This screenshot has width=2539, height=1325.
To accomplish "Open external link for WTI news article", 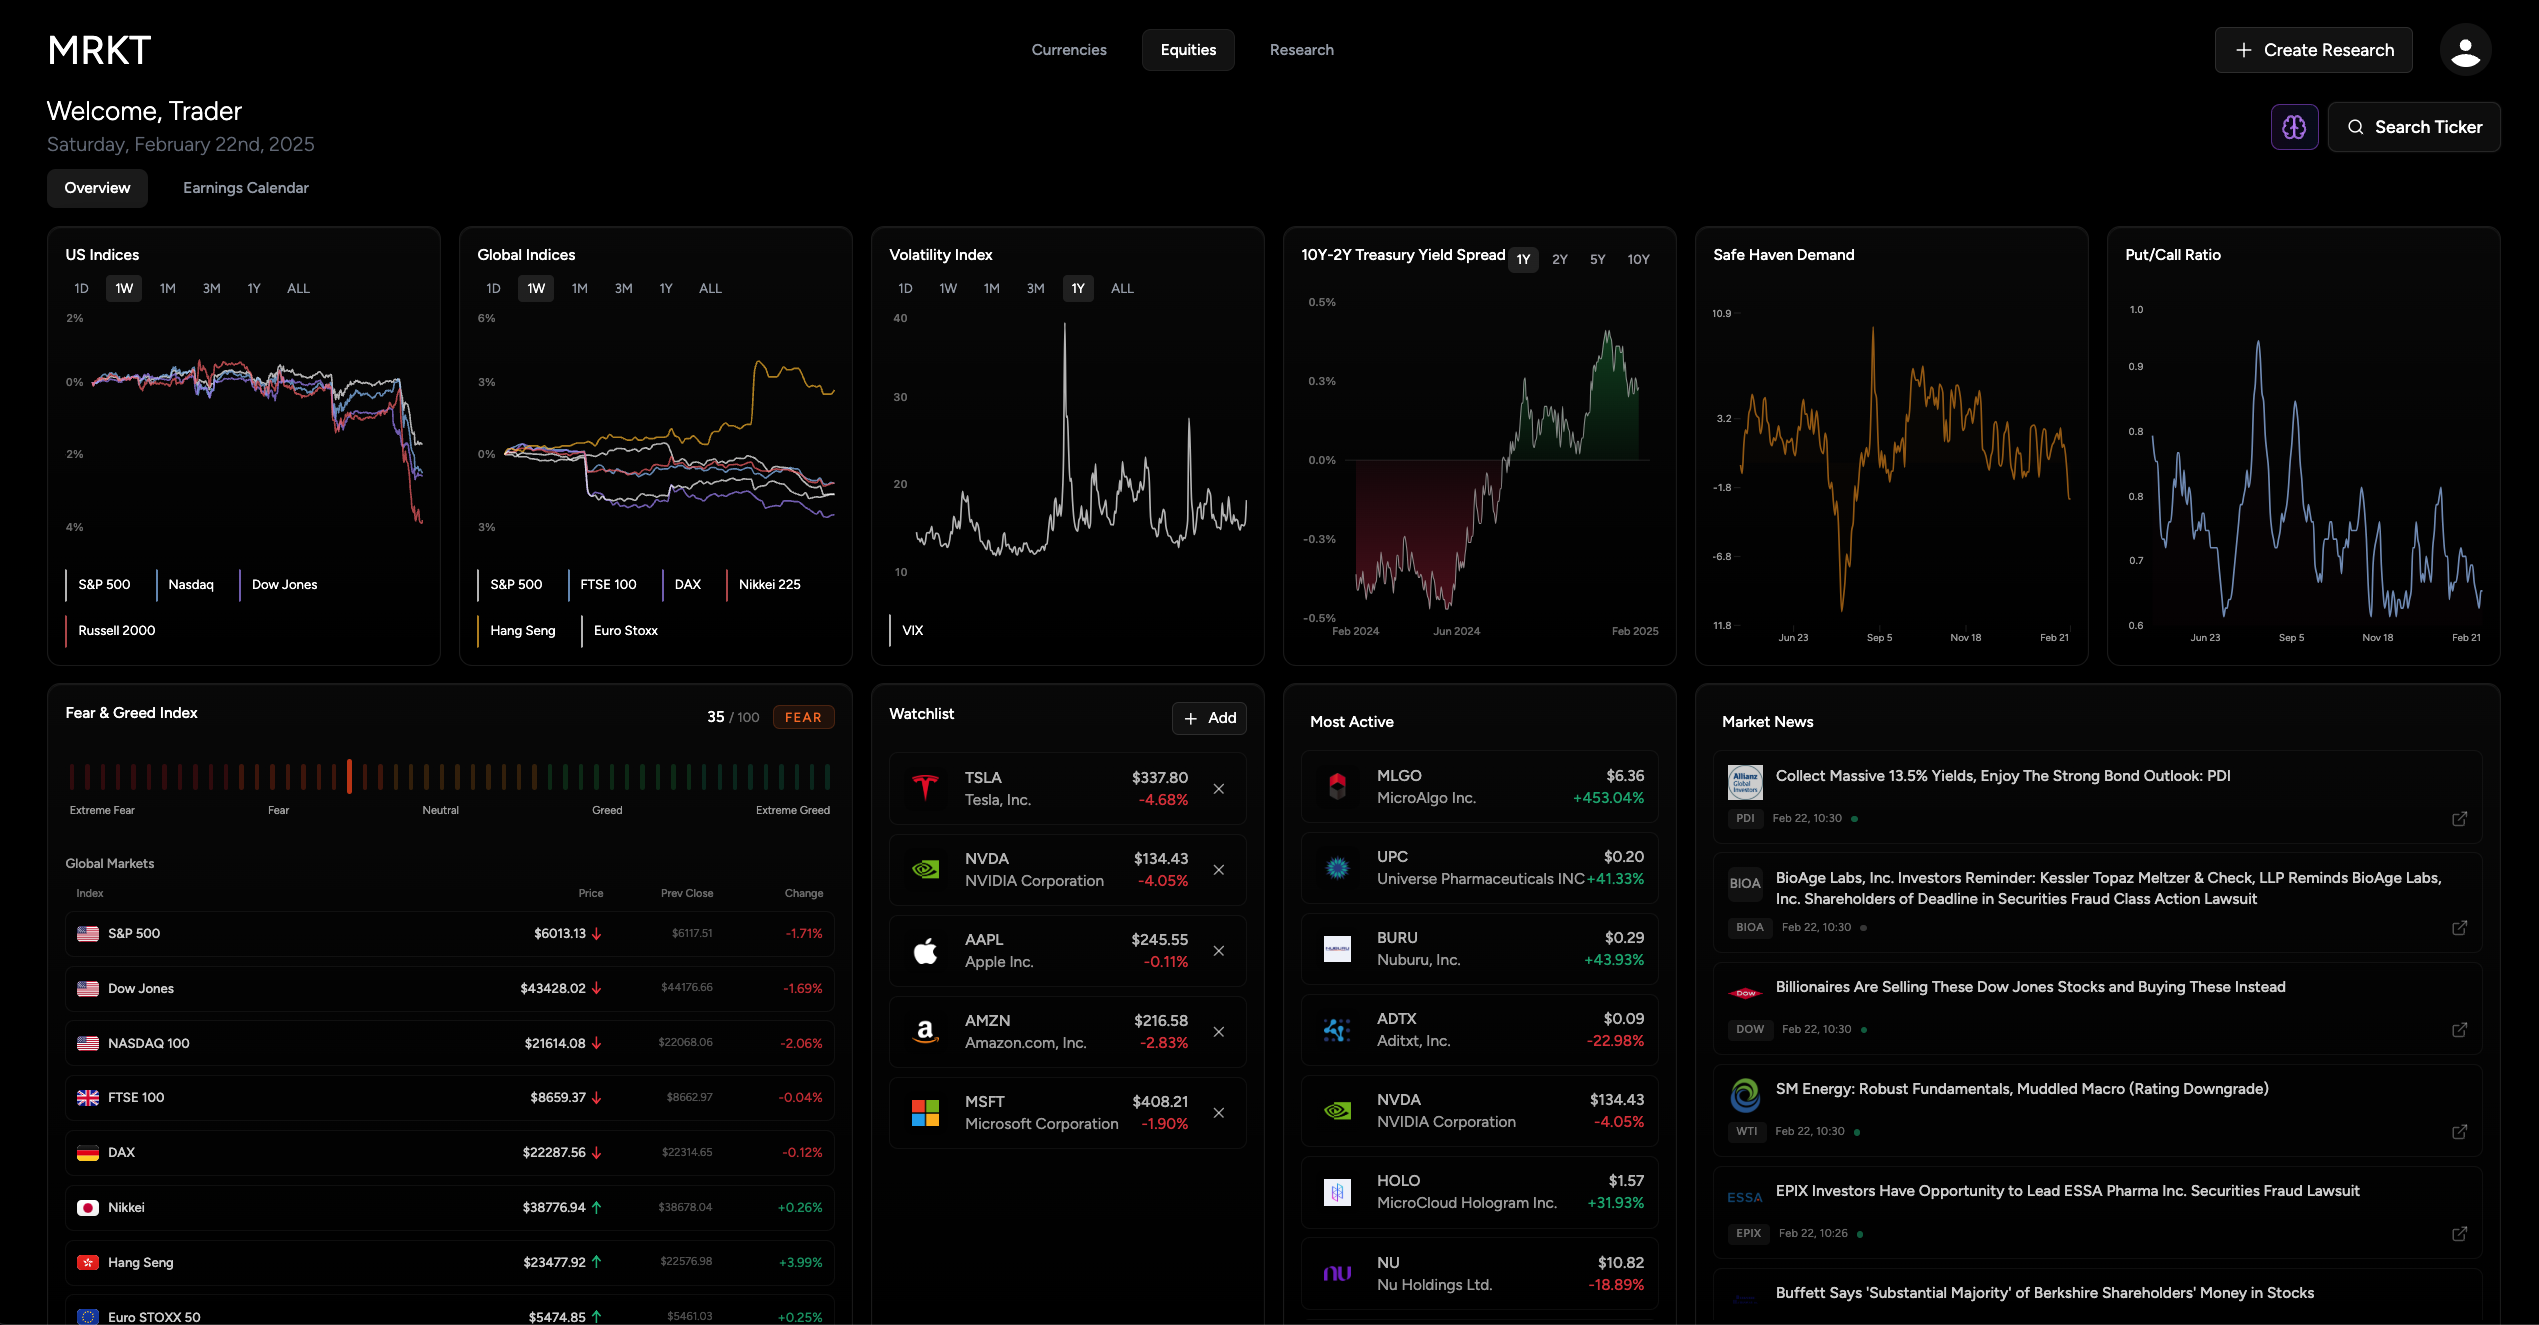I will pos(2459,1132).
